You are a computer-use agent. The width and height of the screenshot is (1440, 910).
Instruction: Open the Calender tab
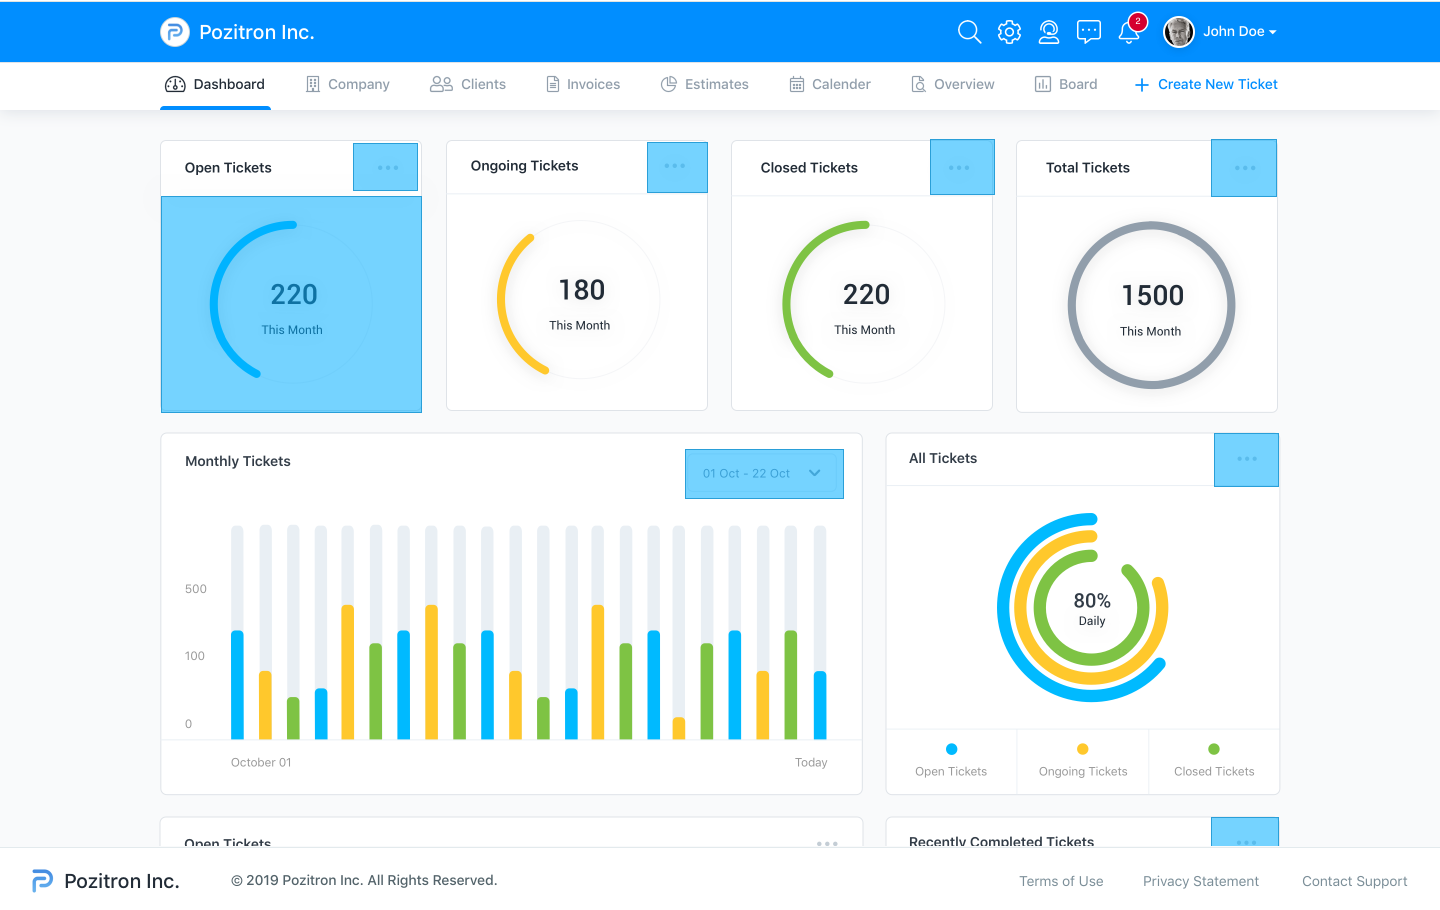tap(830, 84)
